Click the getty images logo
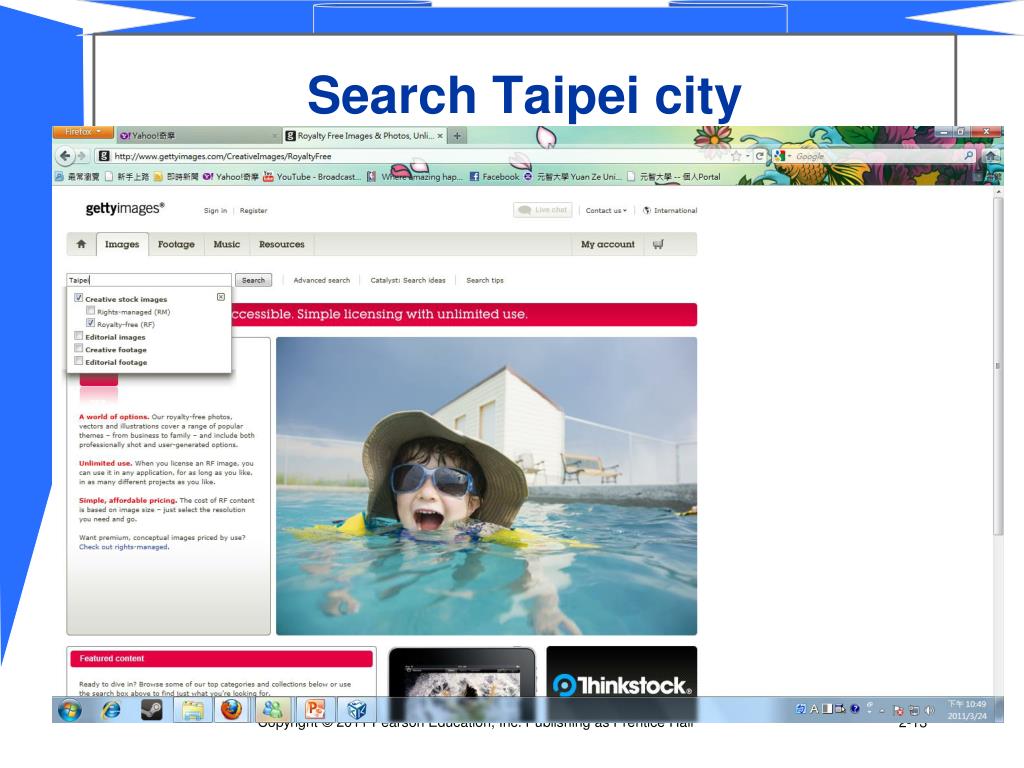 (125, 208)
